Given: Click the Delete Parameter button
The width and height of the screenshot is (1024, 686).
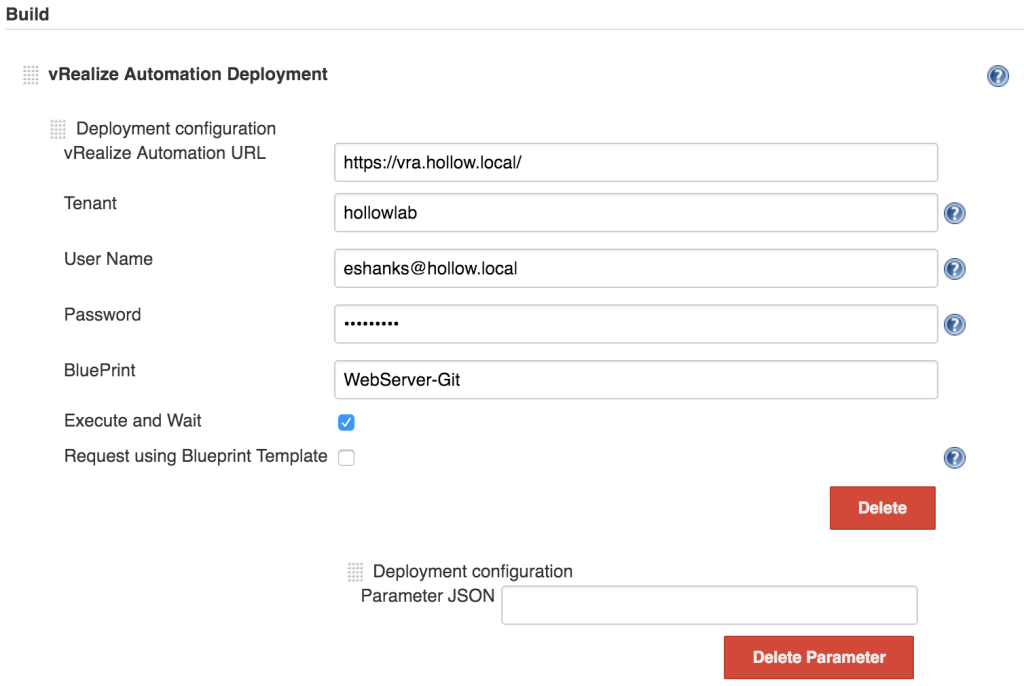Looking at the screenshot, I should [x=818, y=657].
